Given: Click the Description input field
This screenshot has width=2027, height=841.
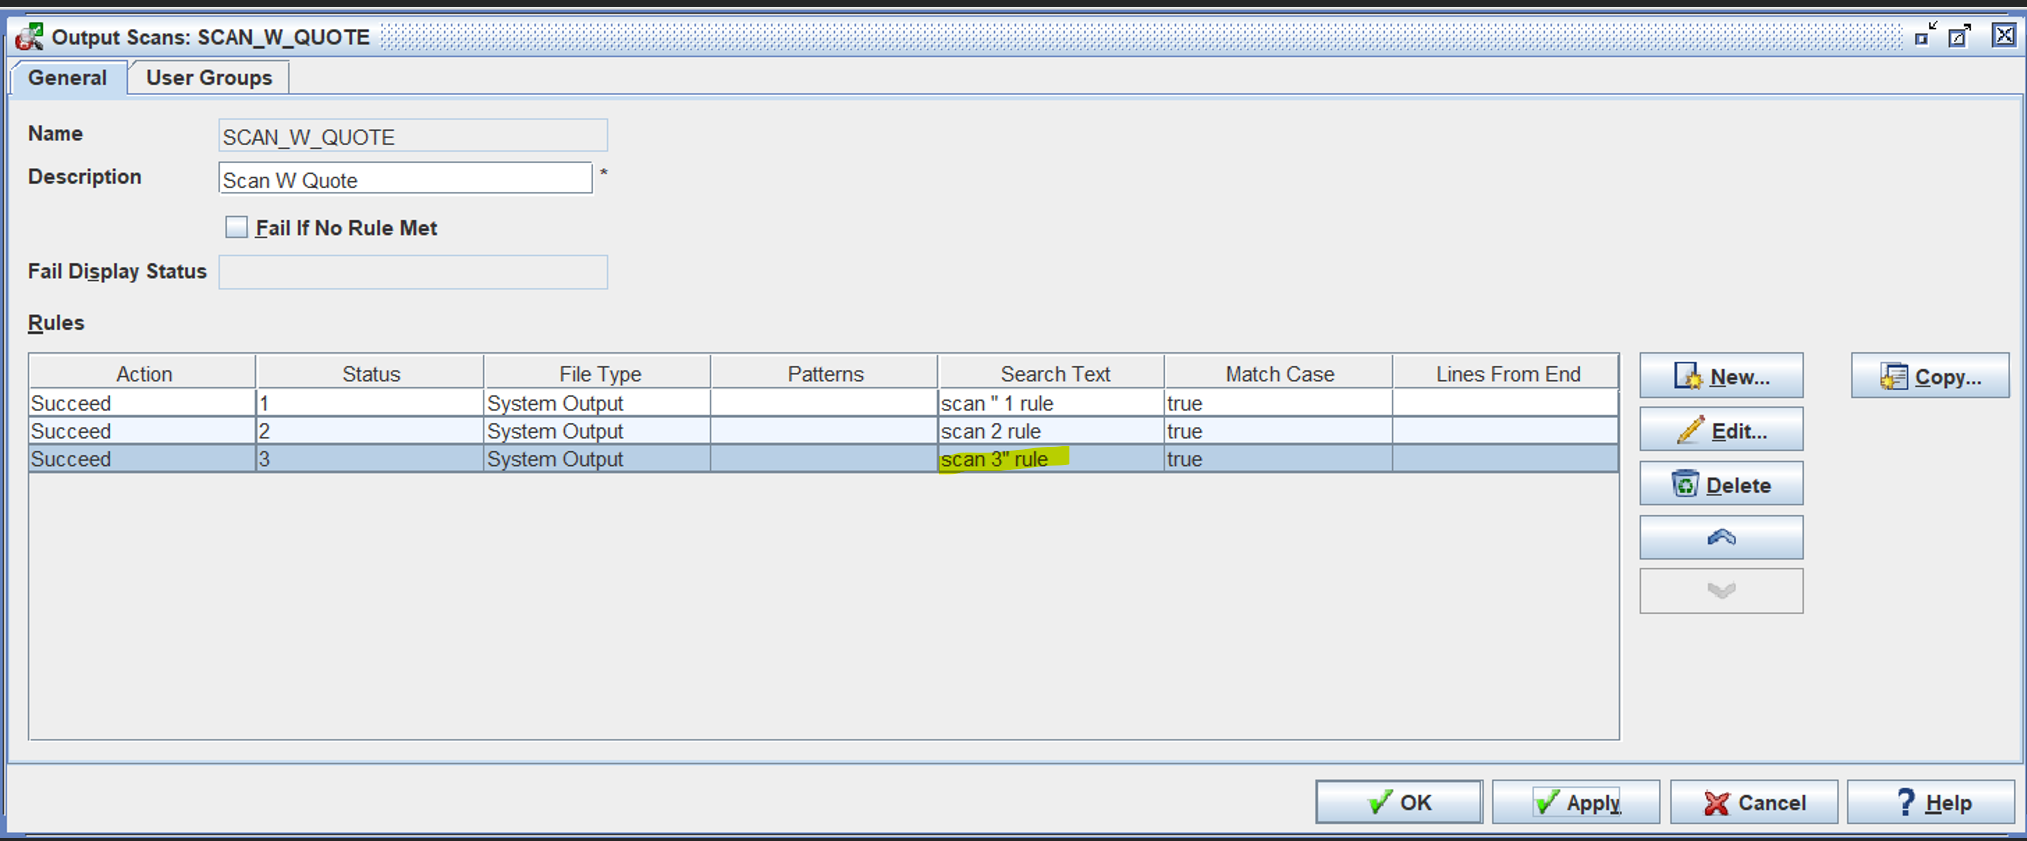Looking at the screenshot, I should click(x=405, y=179).
